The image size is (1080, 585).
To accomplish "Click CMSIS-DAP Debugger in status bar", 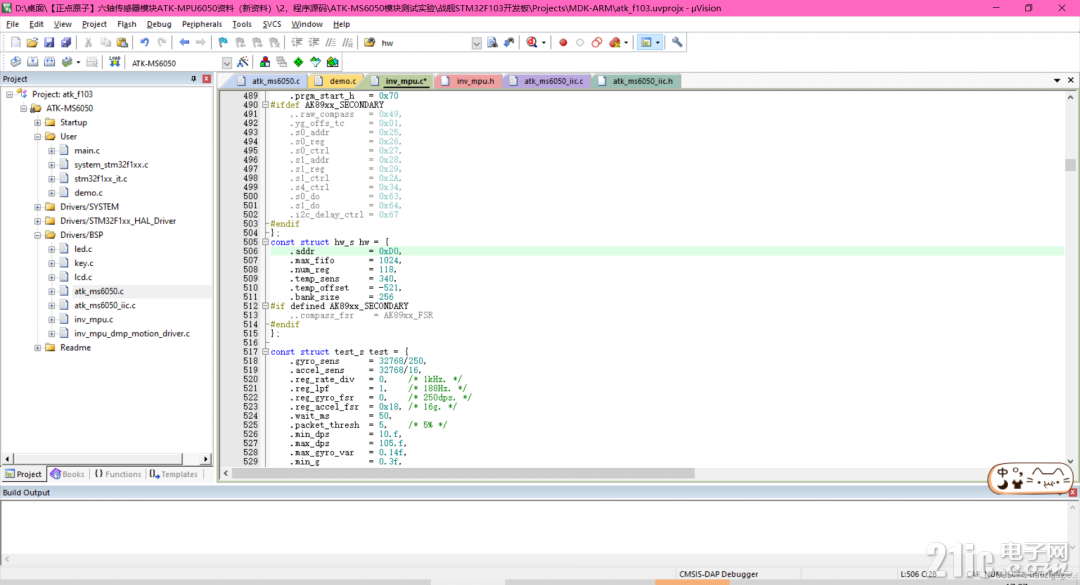I will click(718, 574).
